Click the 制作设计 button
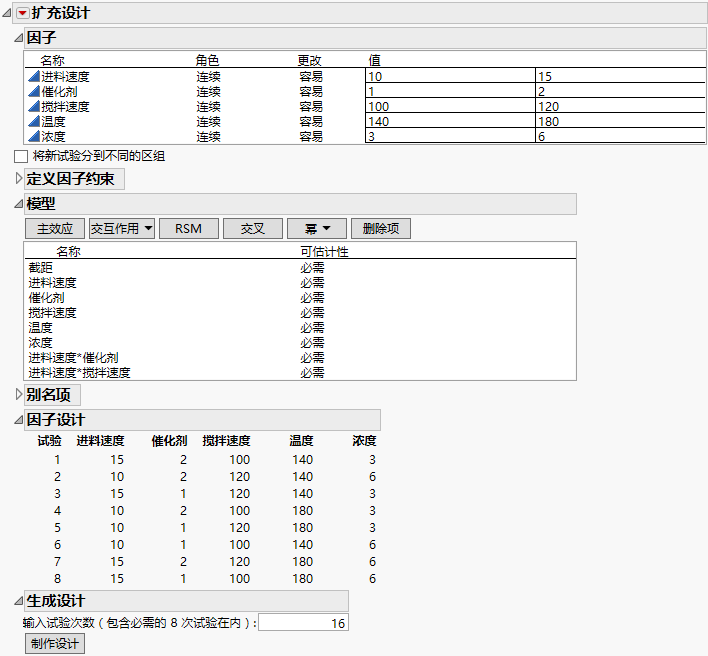Image resolution: width=708 pixels, height=656 pixels. coord(55,643)
